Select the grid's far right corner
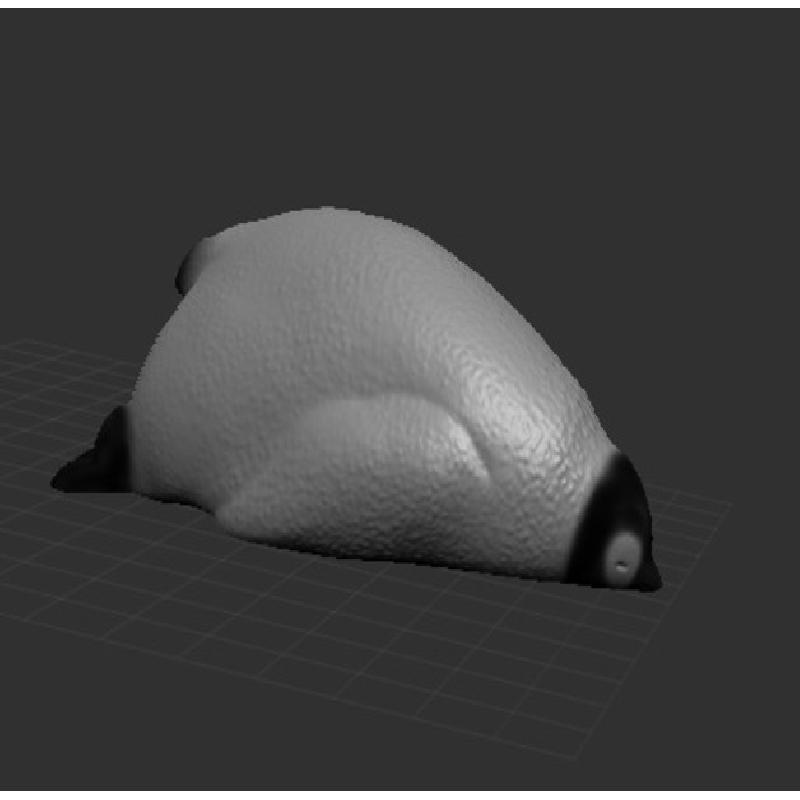The image size is (800, 800). (x=731, y=503)
